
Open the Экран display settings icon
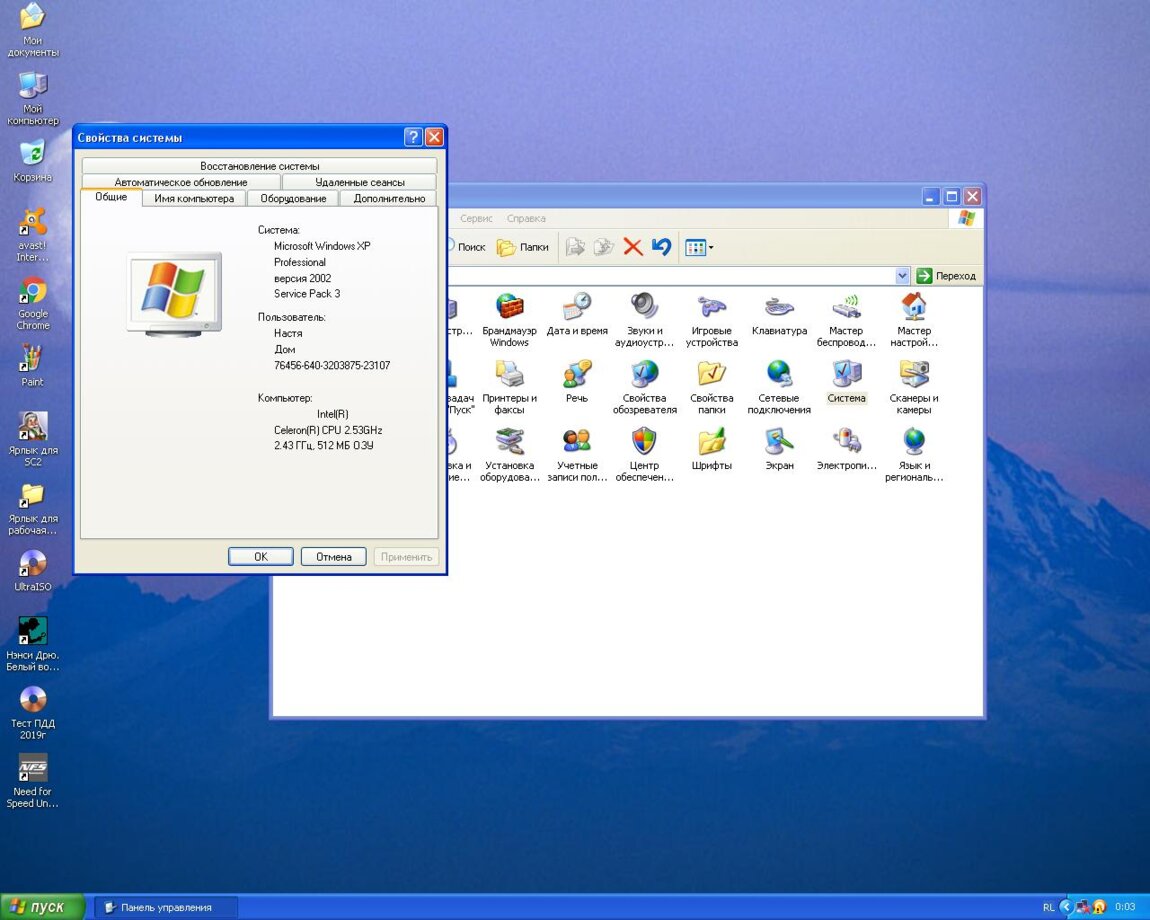click(x=779, y=442)
